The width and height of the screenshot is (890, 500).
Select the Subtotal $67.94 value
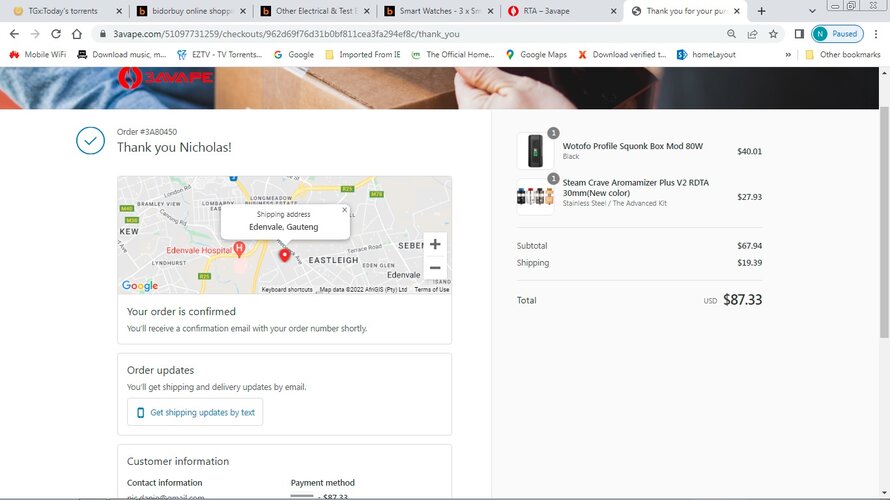[749, 246]
